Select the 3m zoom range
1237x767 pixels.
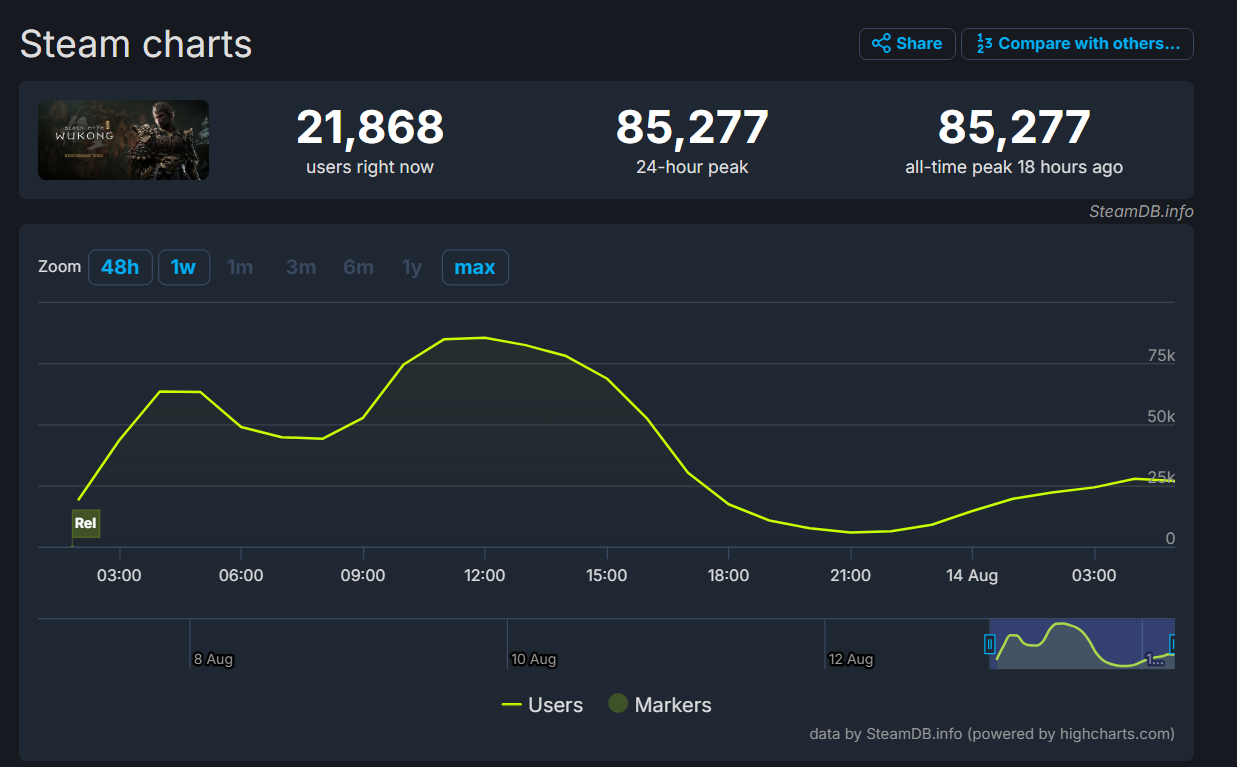(301, 267)
